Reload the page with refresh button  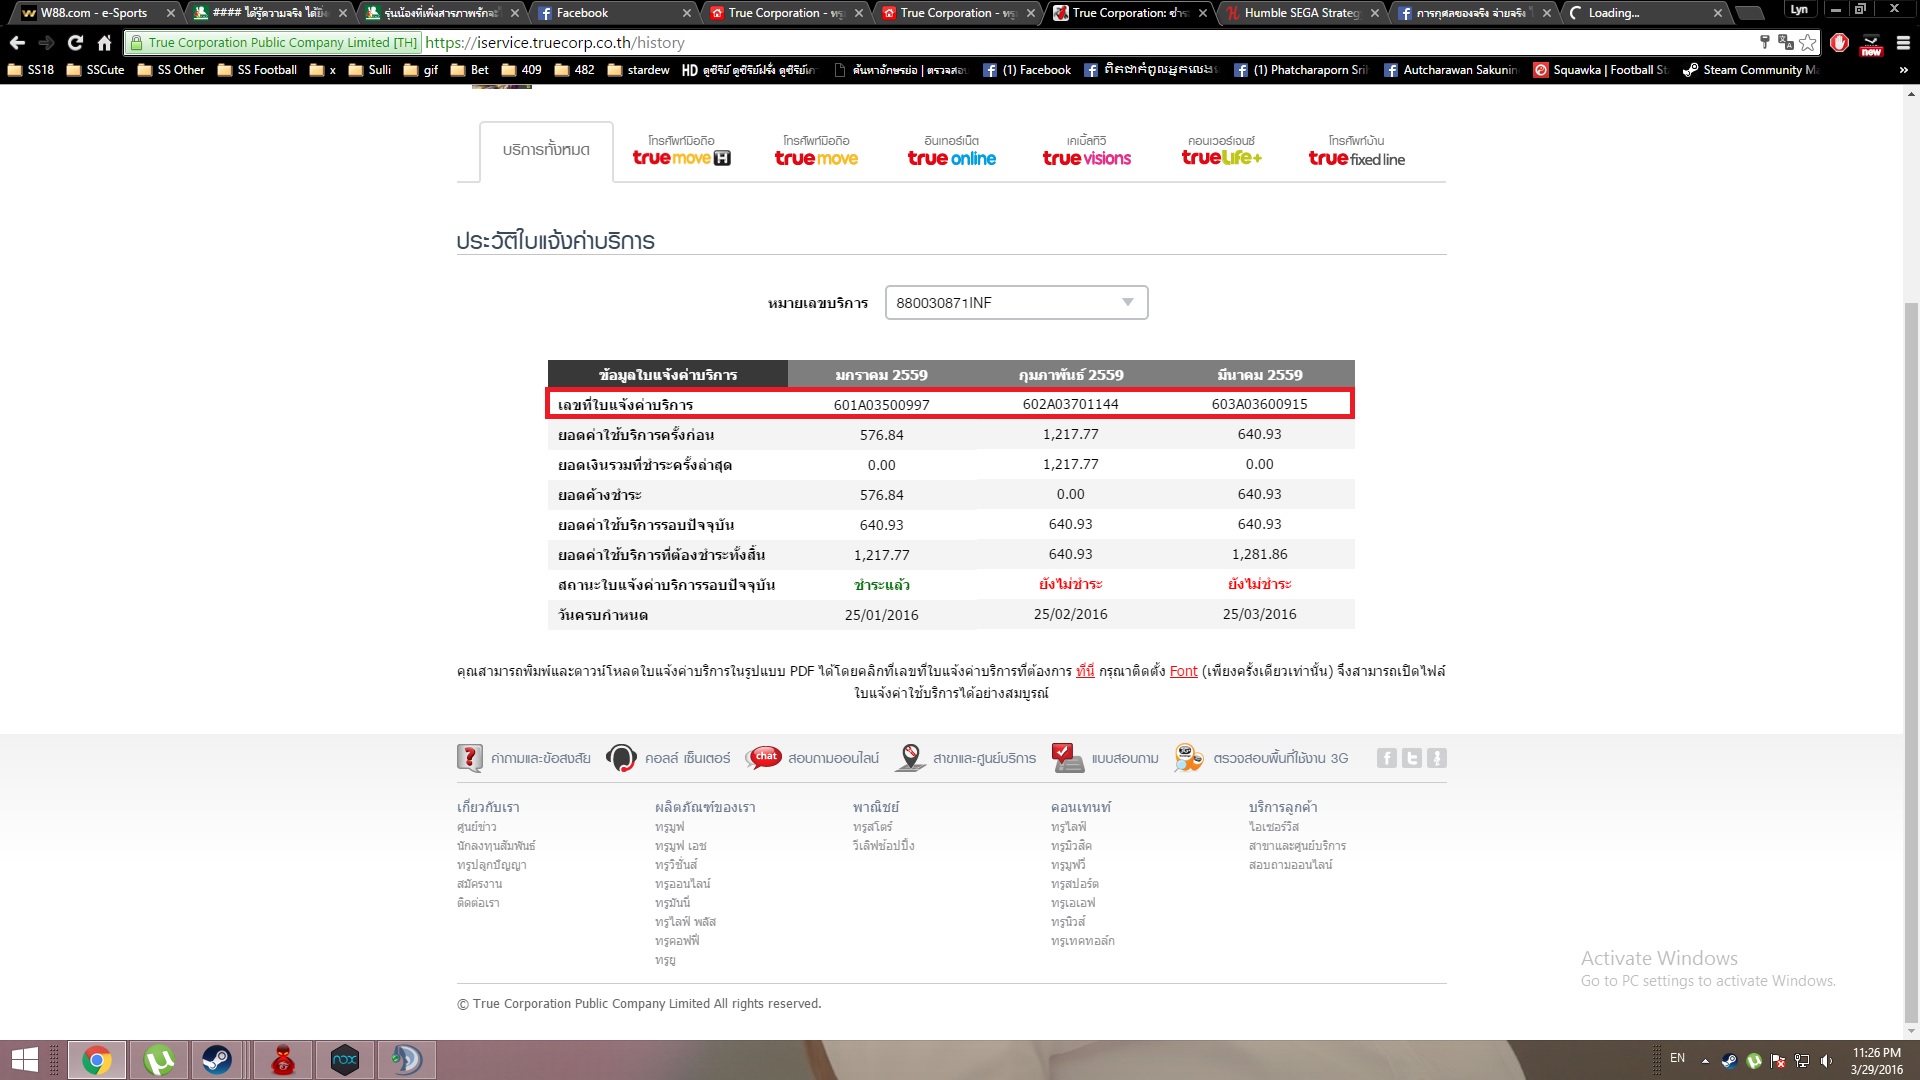75,43
